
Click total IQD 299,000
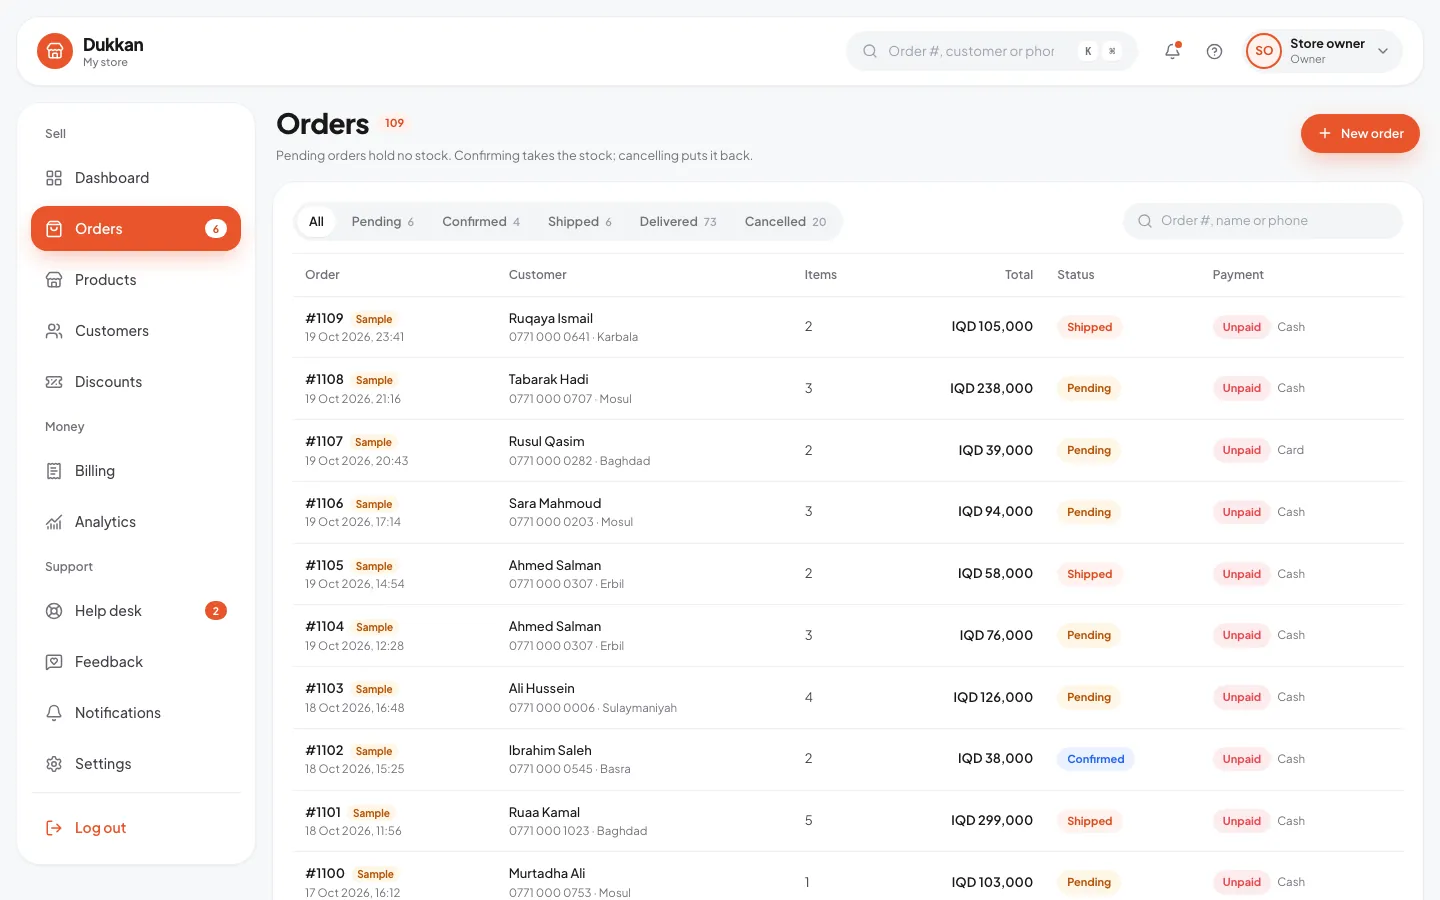[992, 821]
